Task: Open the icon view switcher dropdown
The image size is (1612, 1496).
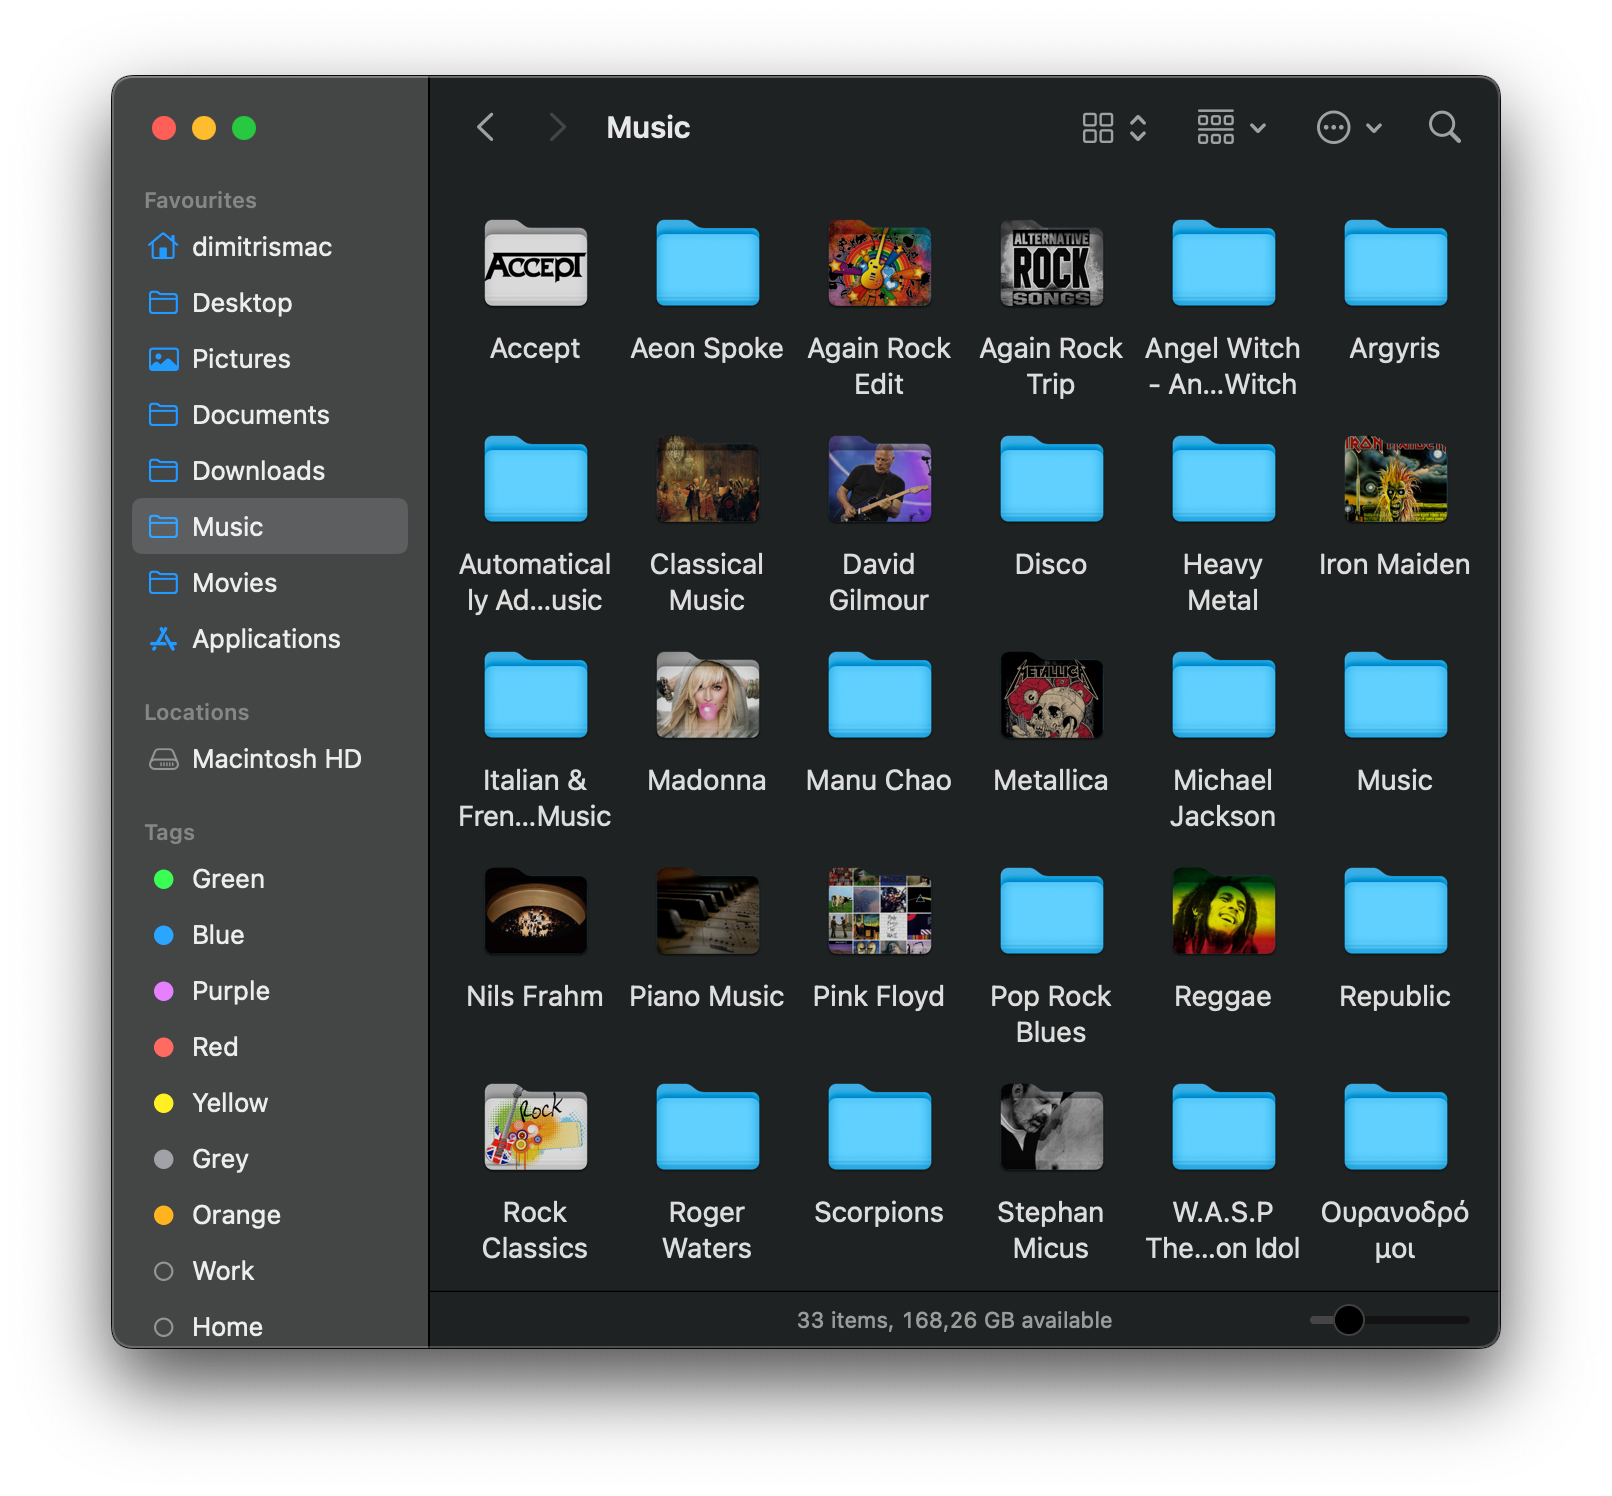Action: 1114,128
